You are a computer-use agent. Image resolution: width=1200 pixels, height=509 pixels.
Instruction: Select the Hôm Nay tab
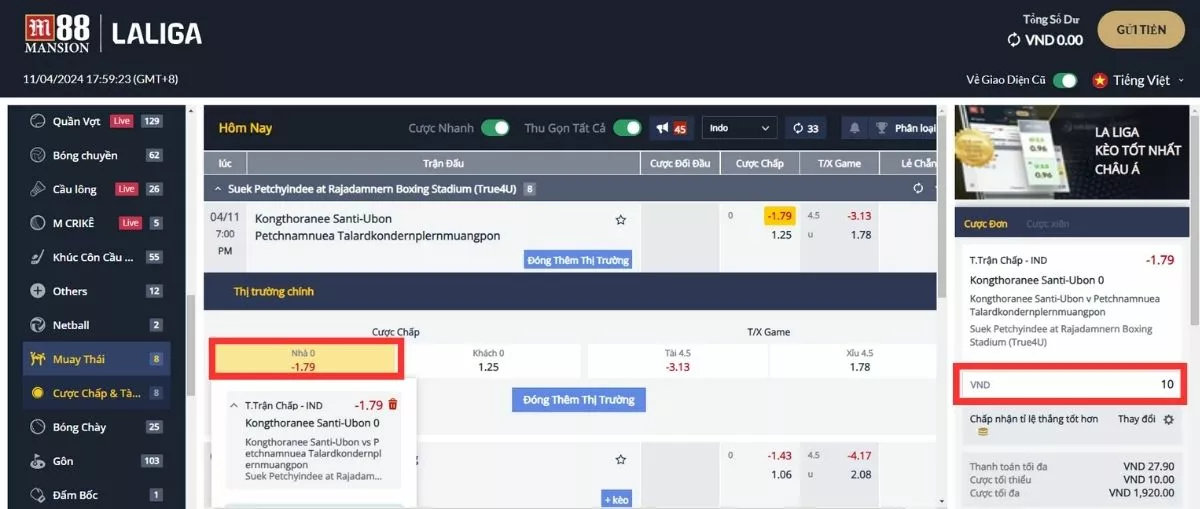(245, 128)
